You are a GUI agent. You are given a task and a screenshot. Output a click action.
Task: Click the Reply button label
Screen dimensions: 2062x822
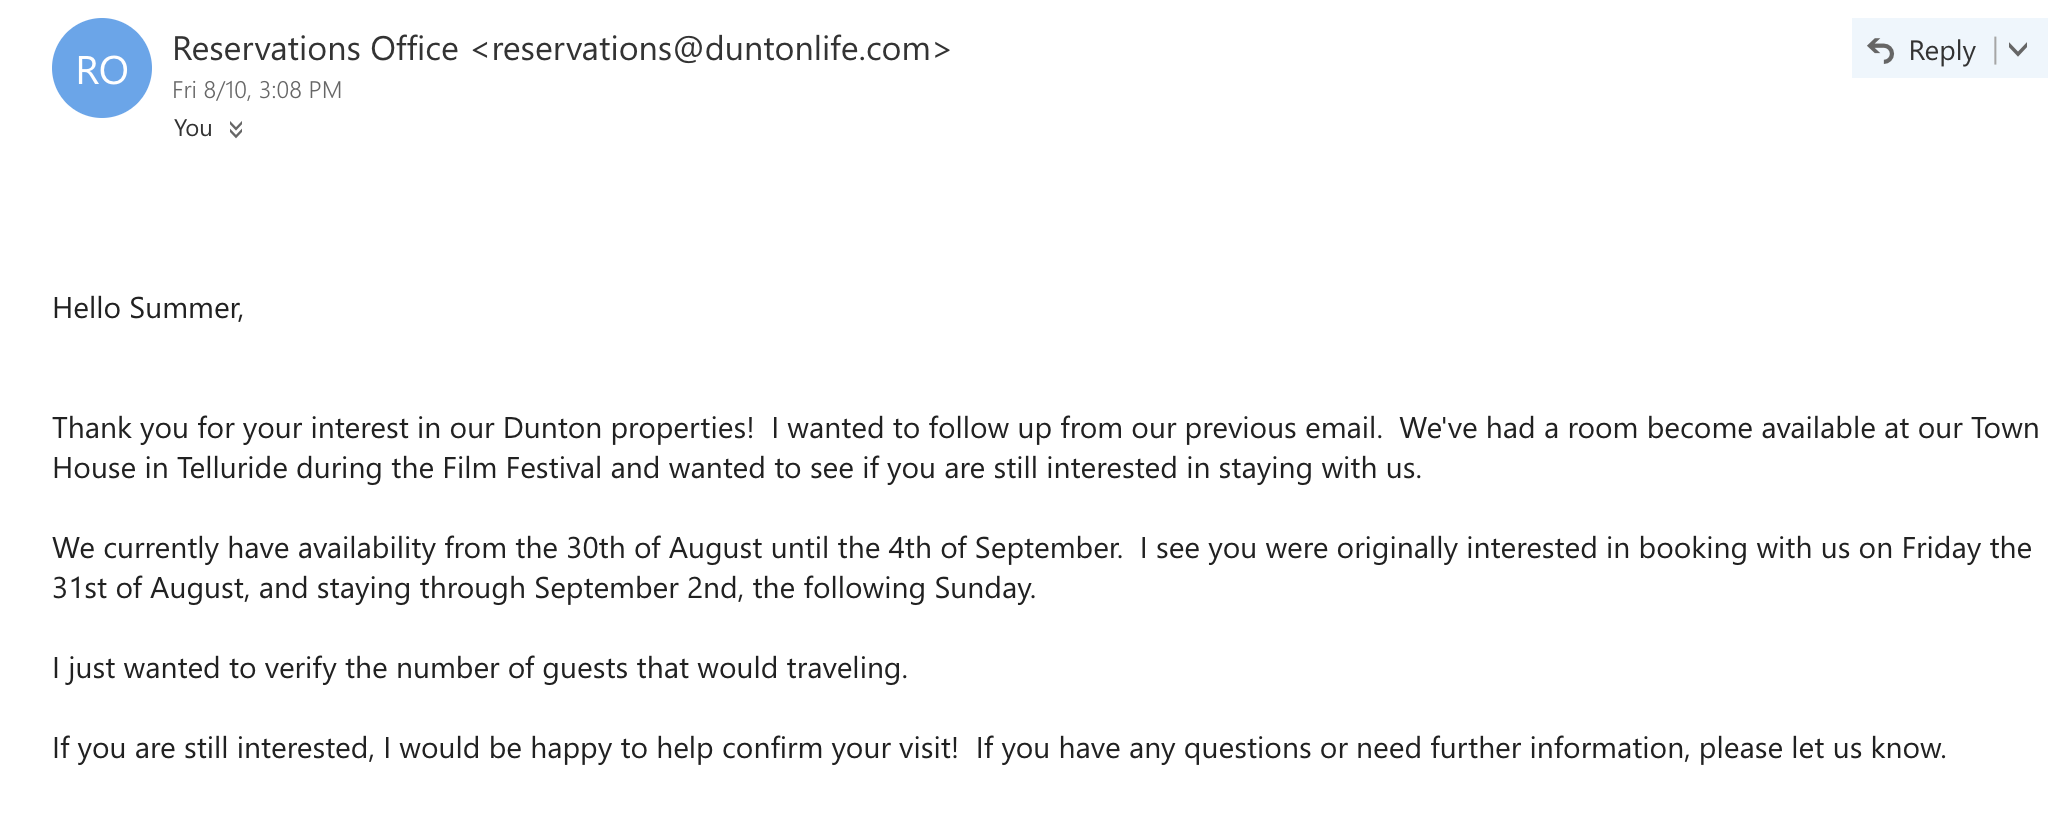click(1942, 50)
